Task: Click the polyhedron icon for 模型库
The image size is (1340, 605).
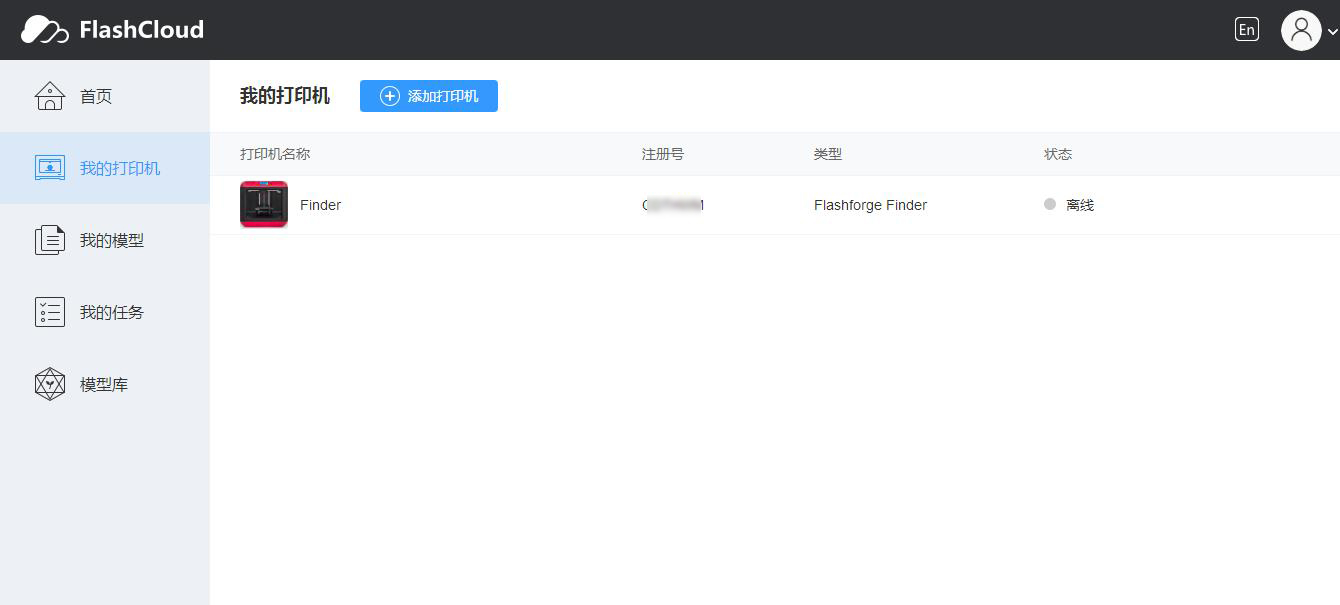Action: (x=50, y=384)
